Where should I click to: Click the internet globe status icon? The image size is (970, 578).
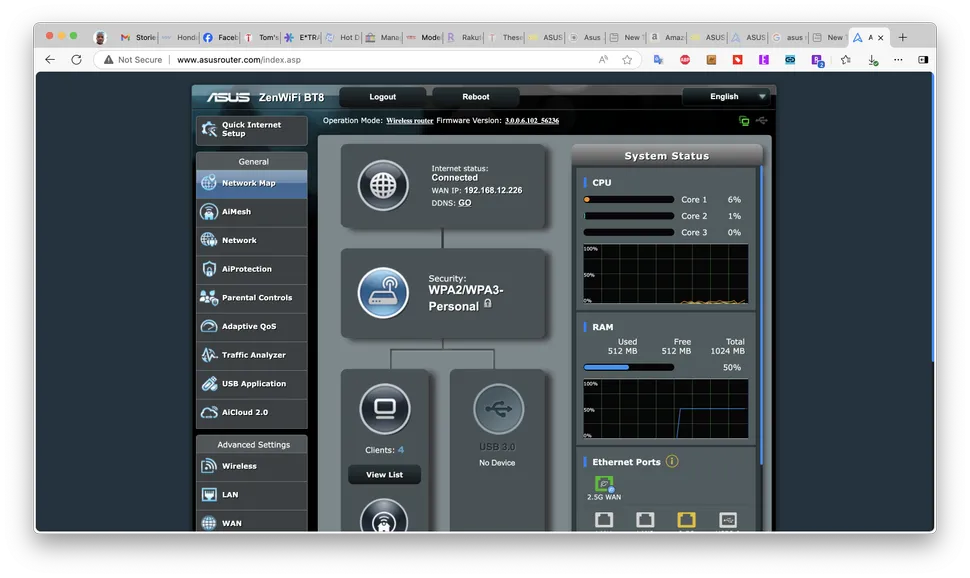[x=383, y=185]
